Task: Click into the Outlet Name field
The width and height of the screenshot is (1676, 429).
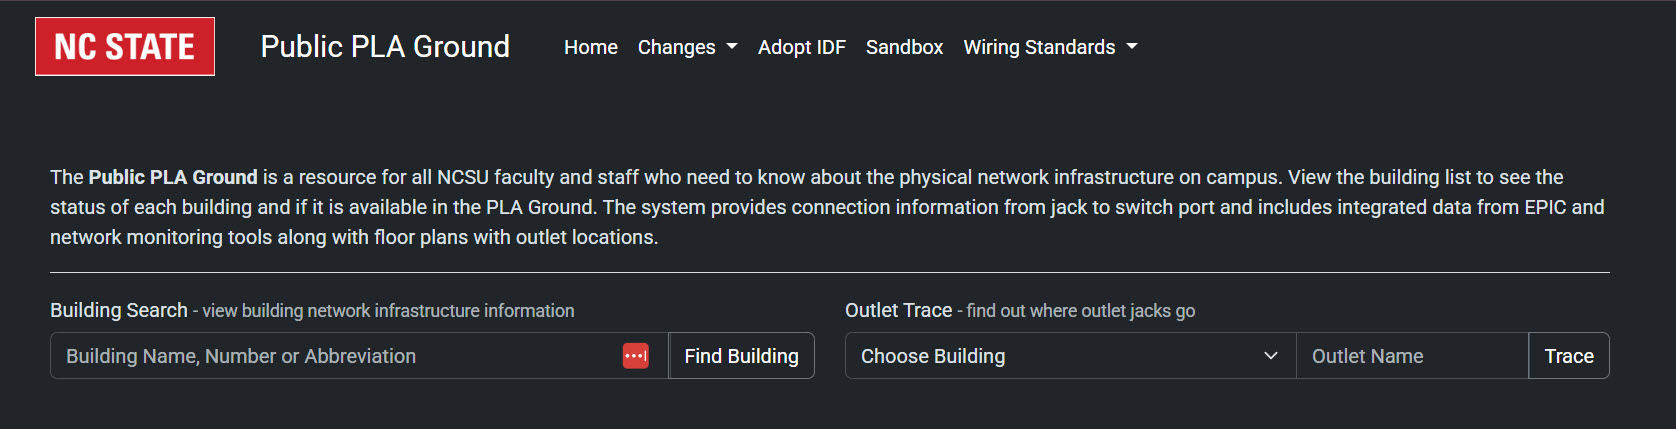Action: pyautogui.click(x=1411, y=356)
